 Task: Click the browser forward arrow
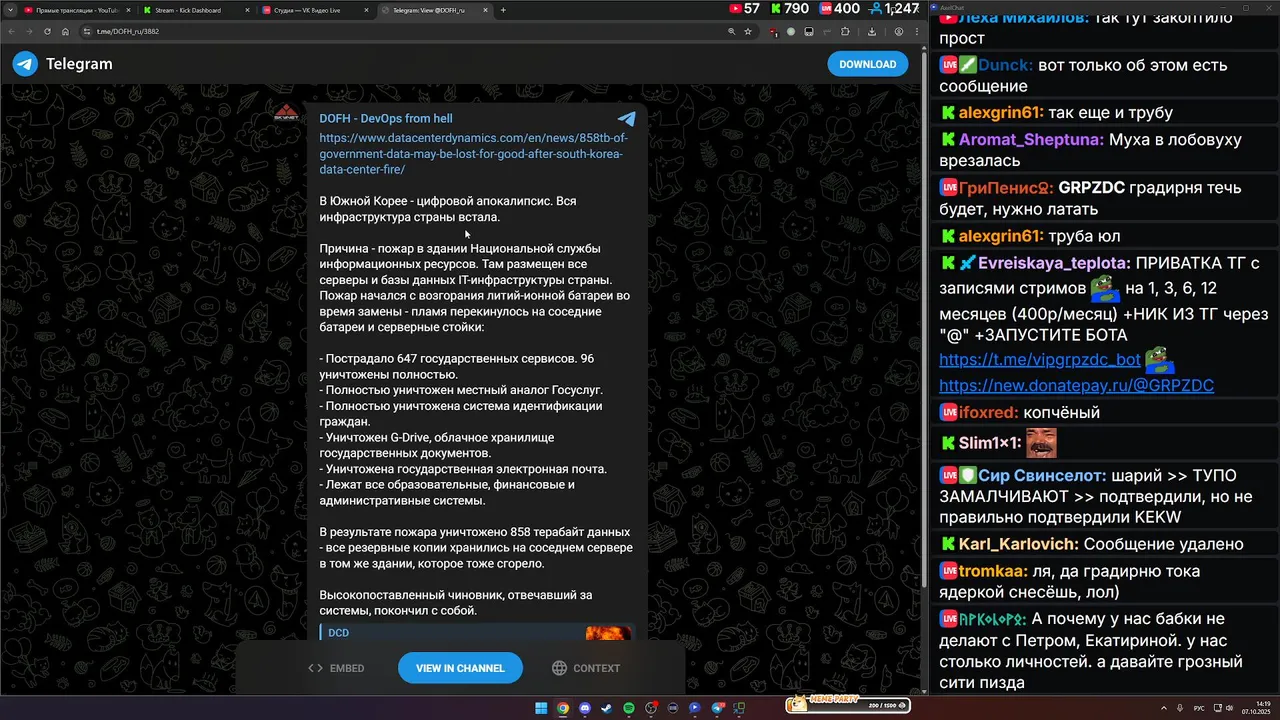[28, 31]
